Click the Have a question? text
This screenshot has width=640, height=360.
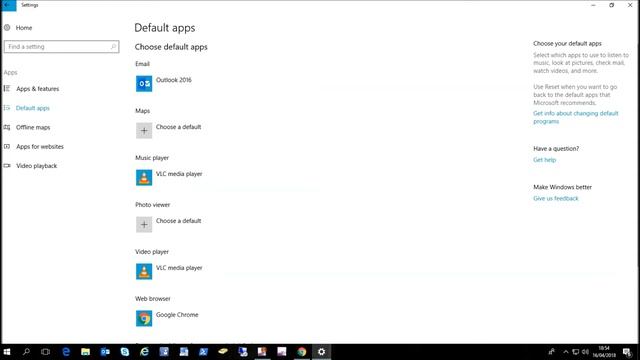pos(556,149)
